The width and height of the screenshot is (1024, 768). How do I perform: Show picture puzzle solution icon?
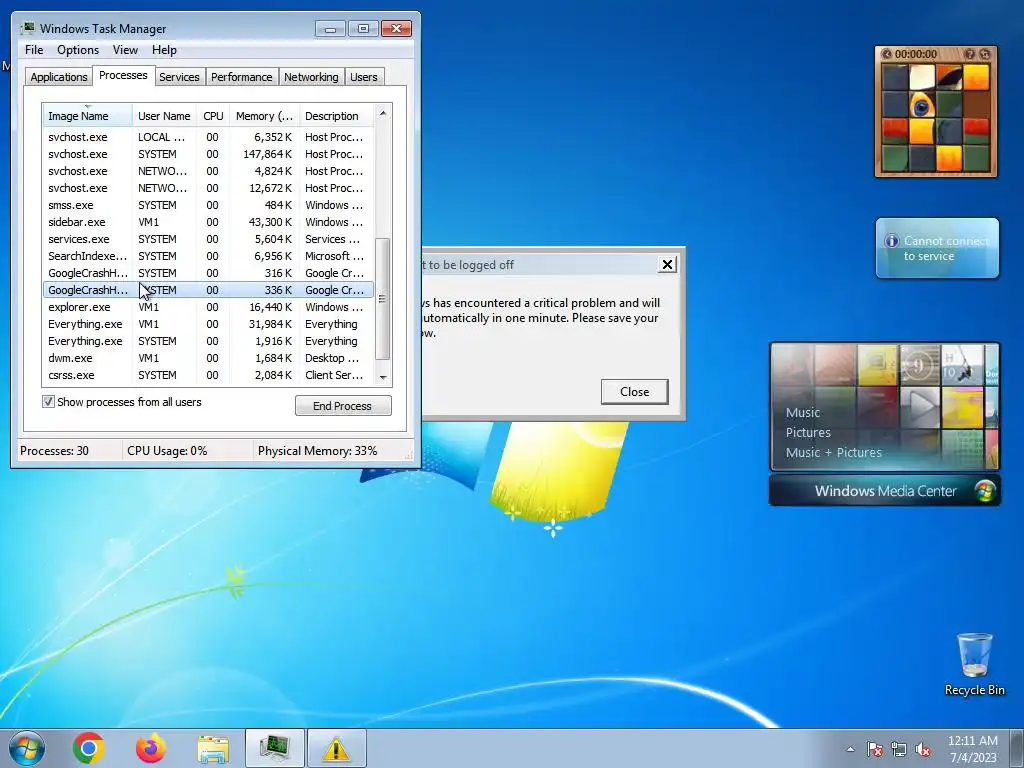[x=970, y=54]
